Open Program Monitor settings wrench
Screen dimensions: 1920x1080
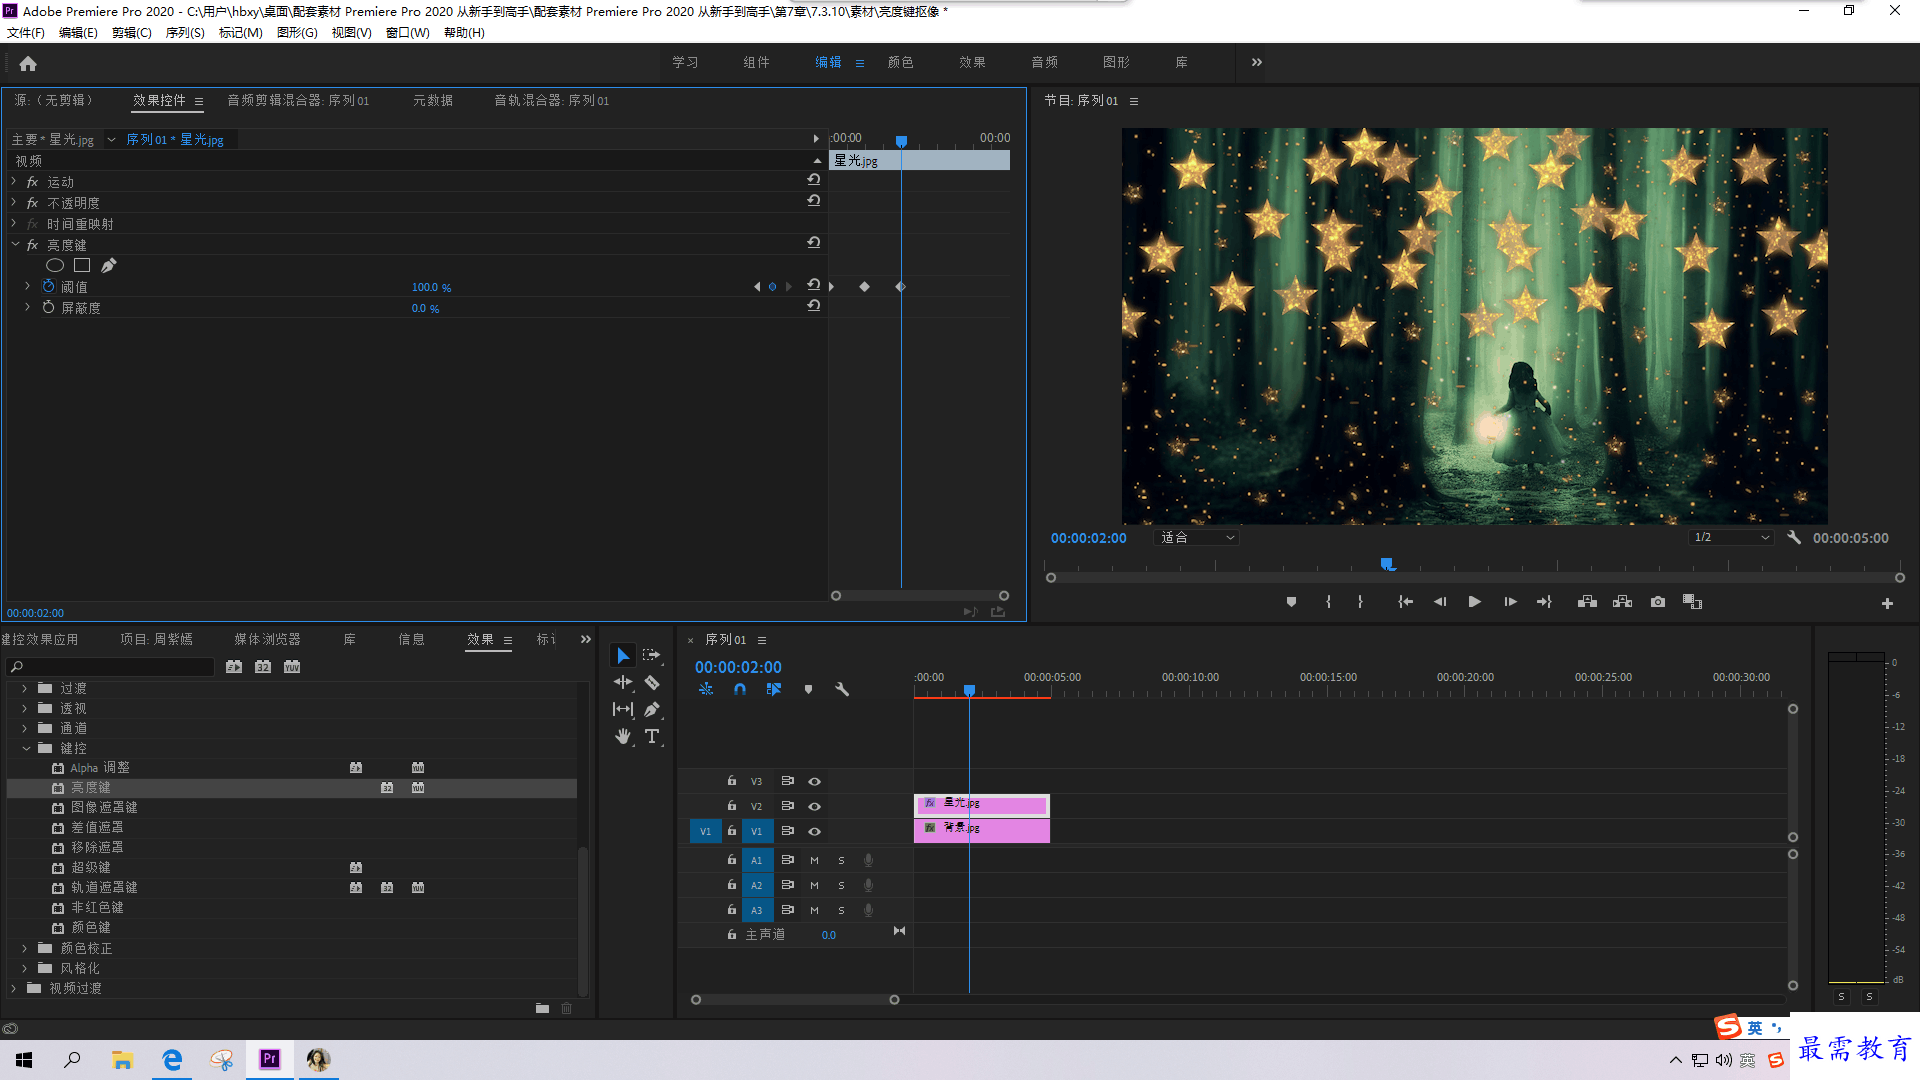tap(1794, 538)
